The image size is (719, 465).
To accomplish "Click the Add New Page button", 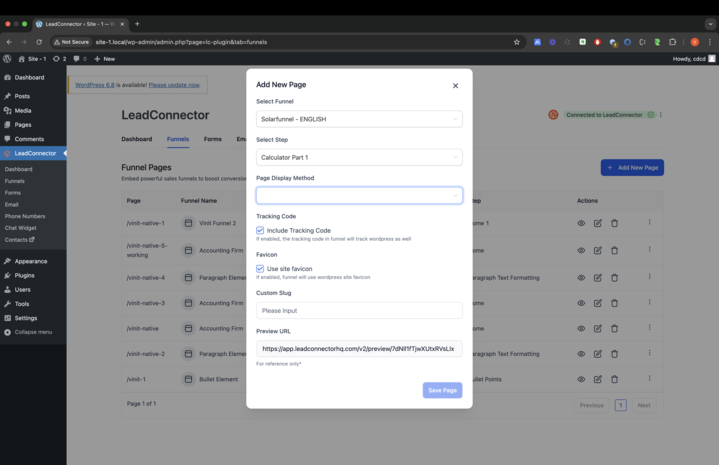I will click(632, 167).
